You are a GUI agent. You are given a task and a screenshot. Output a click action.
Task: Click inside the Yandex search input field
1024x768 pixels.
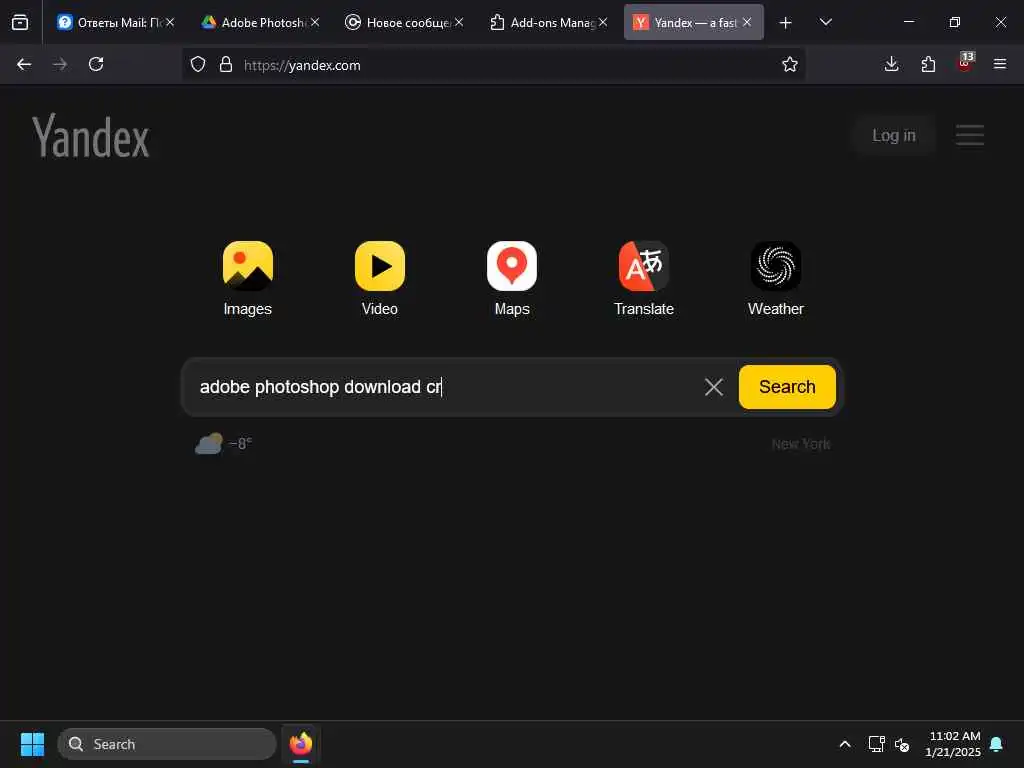[x=444, y=387]
